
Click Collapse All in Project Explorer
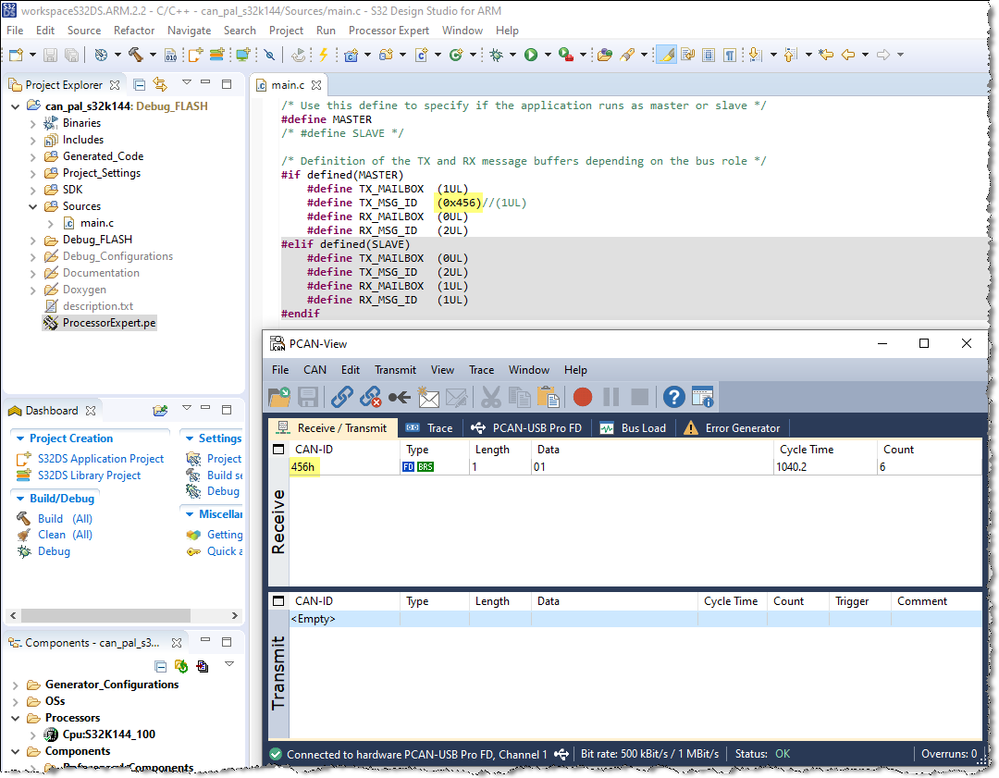tap(140, 85)
